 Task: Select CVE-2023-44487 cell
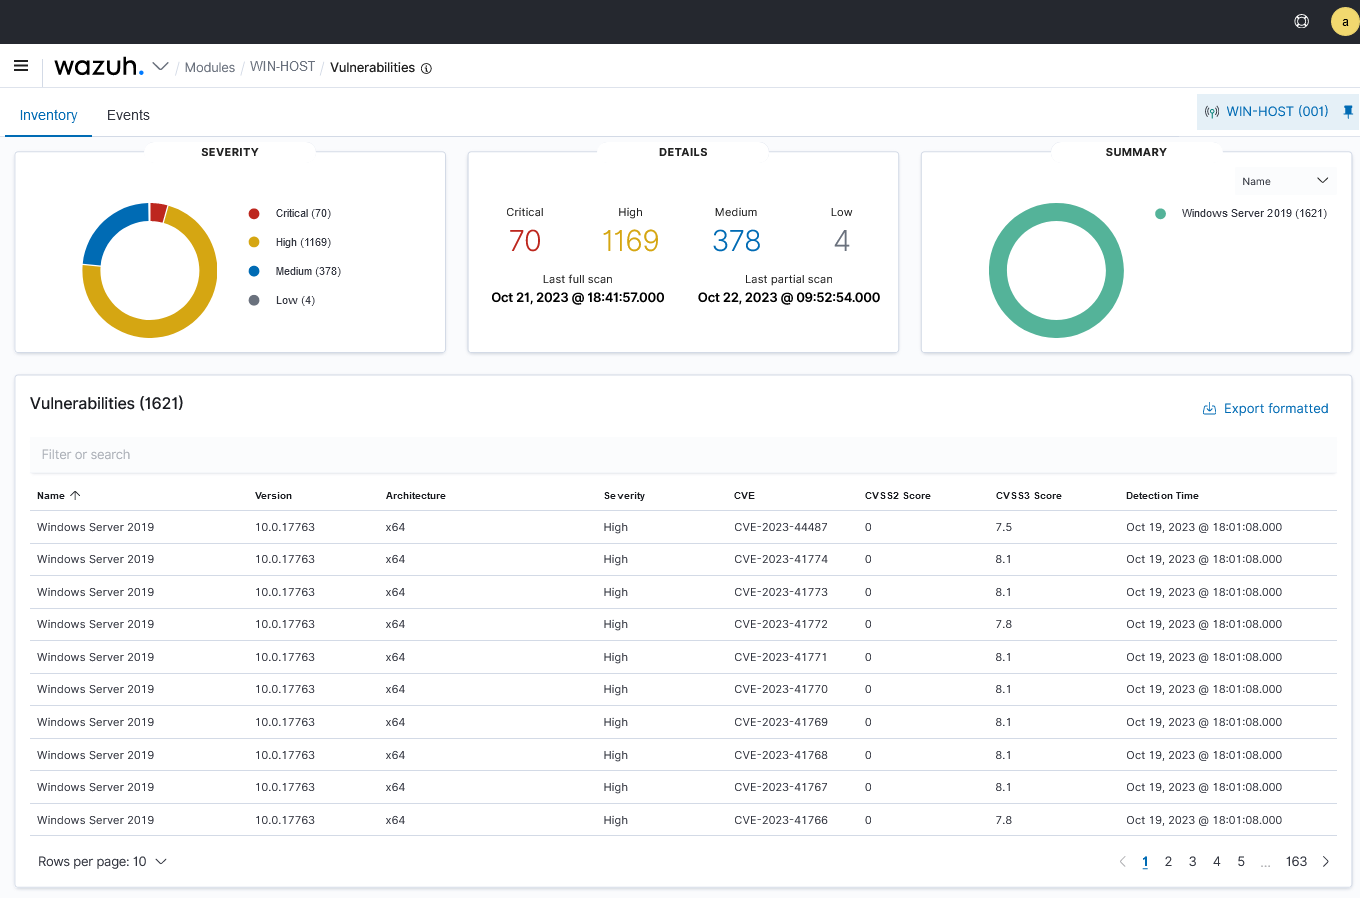pyautogui.click(x=781, y=527)
